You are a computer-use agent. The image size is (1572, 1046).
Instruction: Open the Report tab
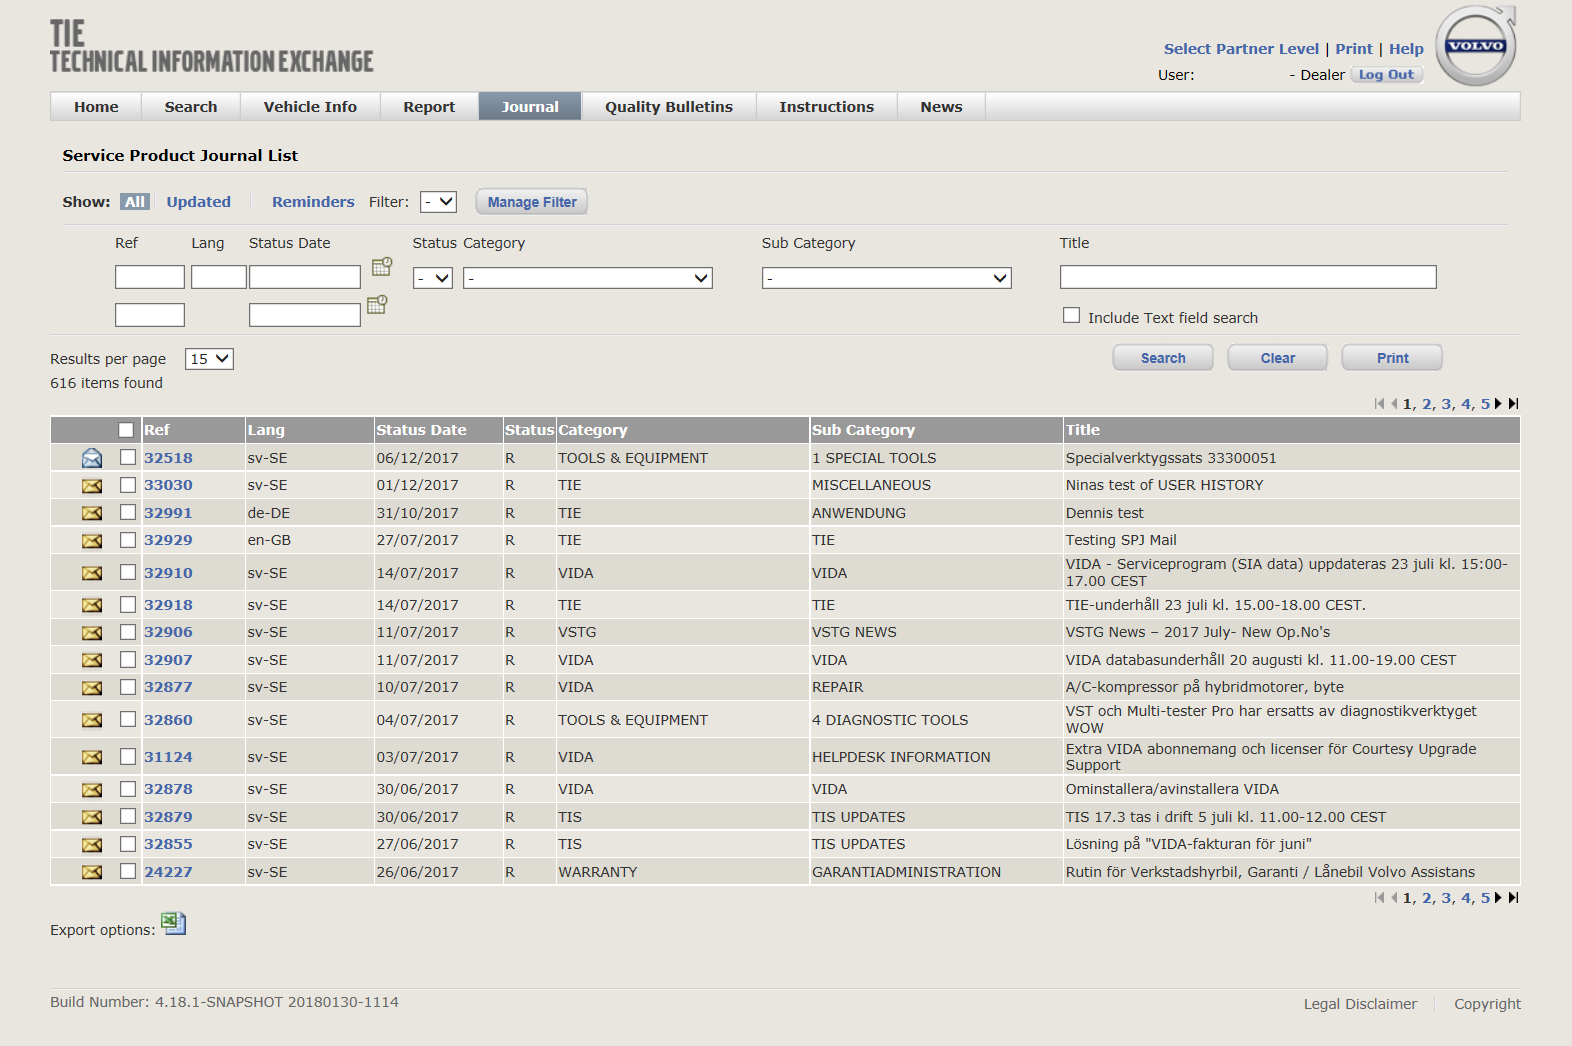pyautogui.click(x=429, y=107)
